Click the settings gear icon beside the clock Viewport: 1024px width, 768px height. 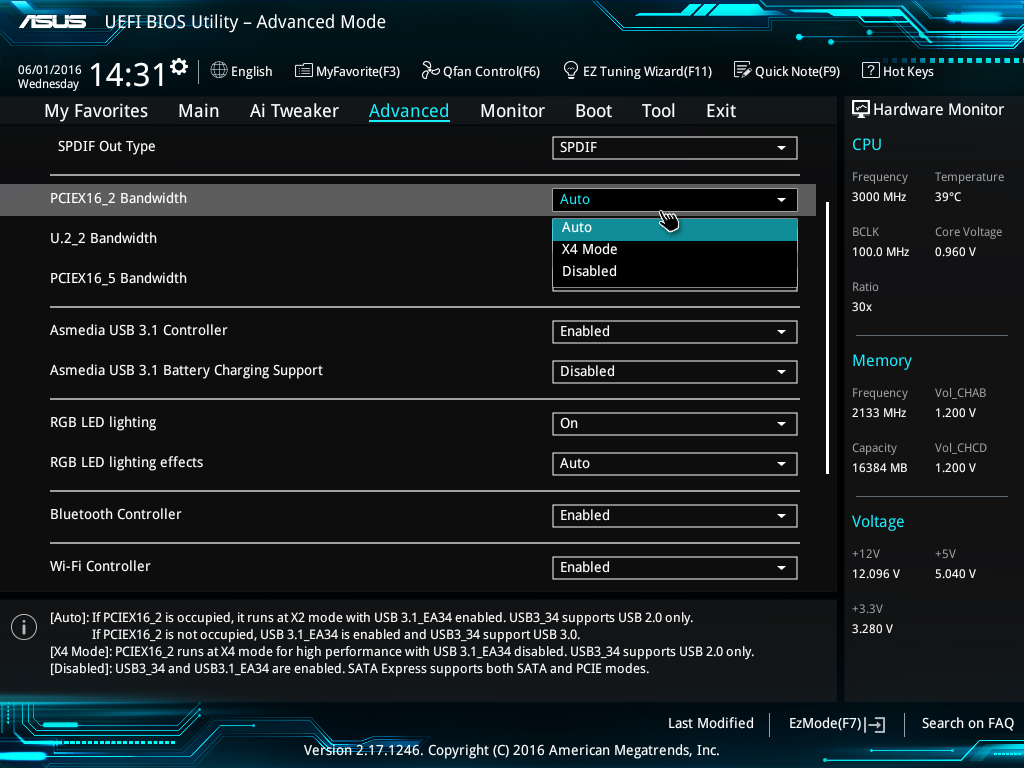click(x=179, y=67)
